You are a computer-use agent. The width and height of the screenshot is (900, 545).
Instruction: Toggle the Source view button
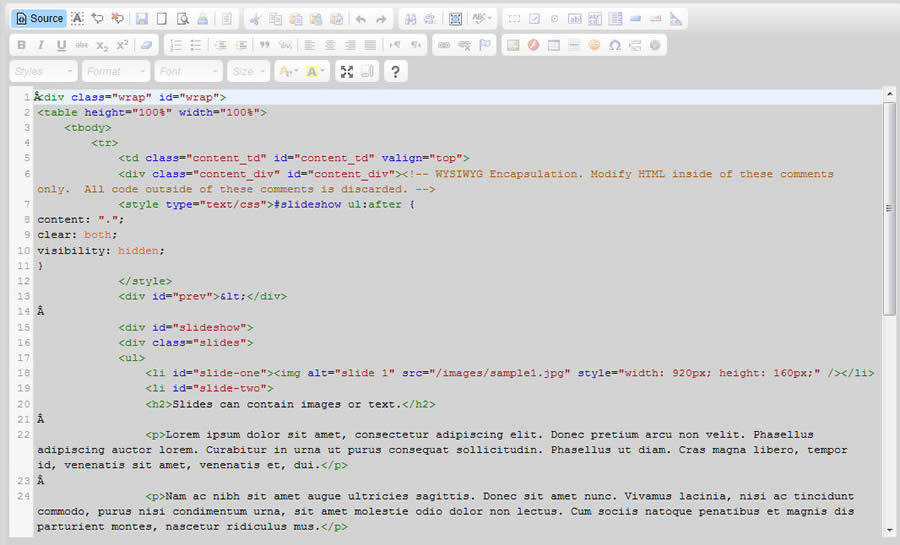tap(39, 18)
